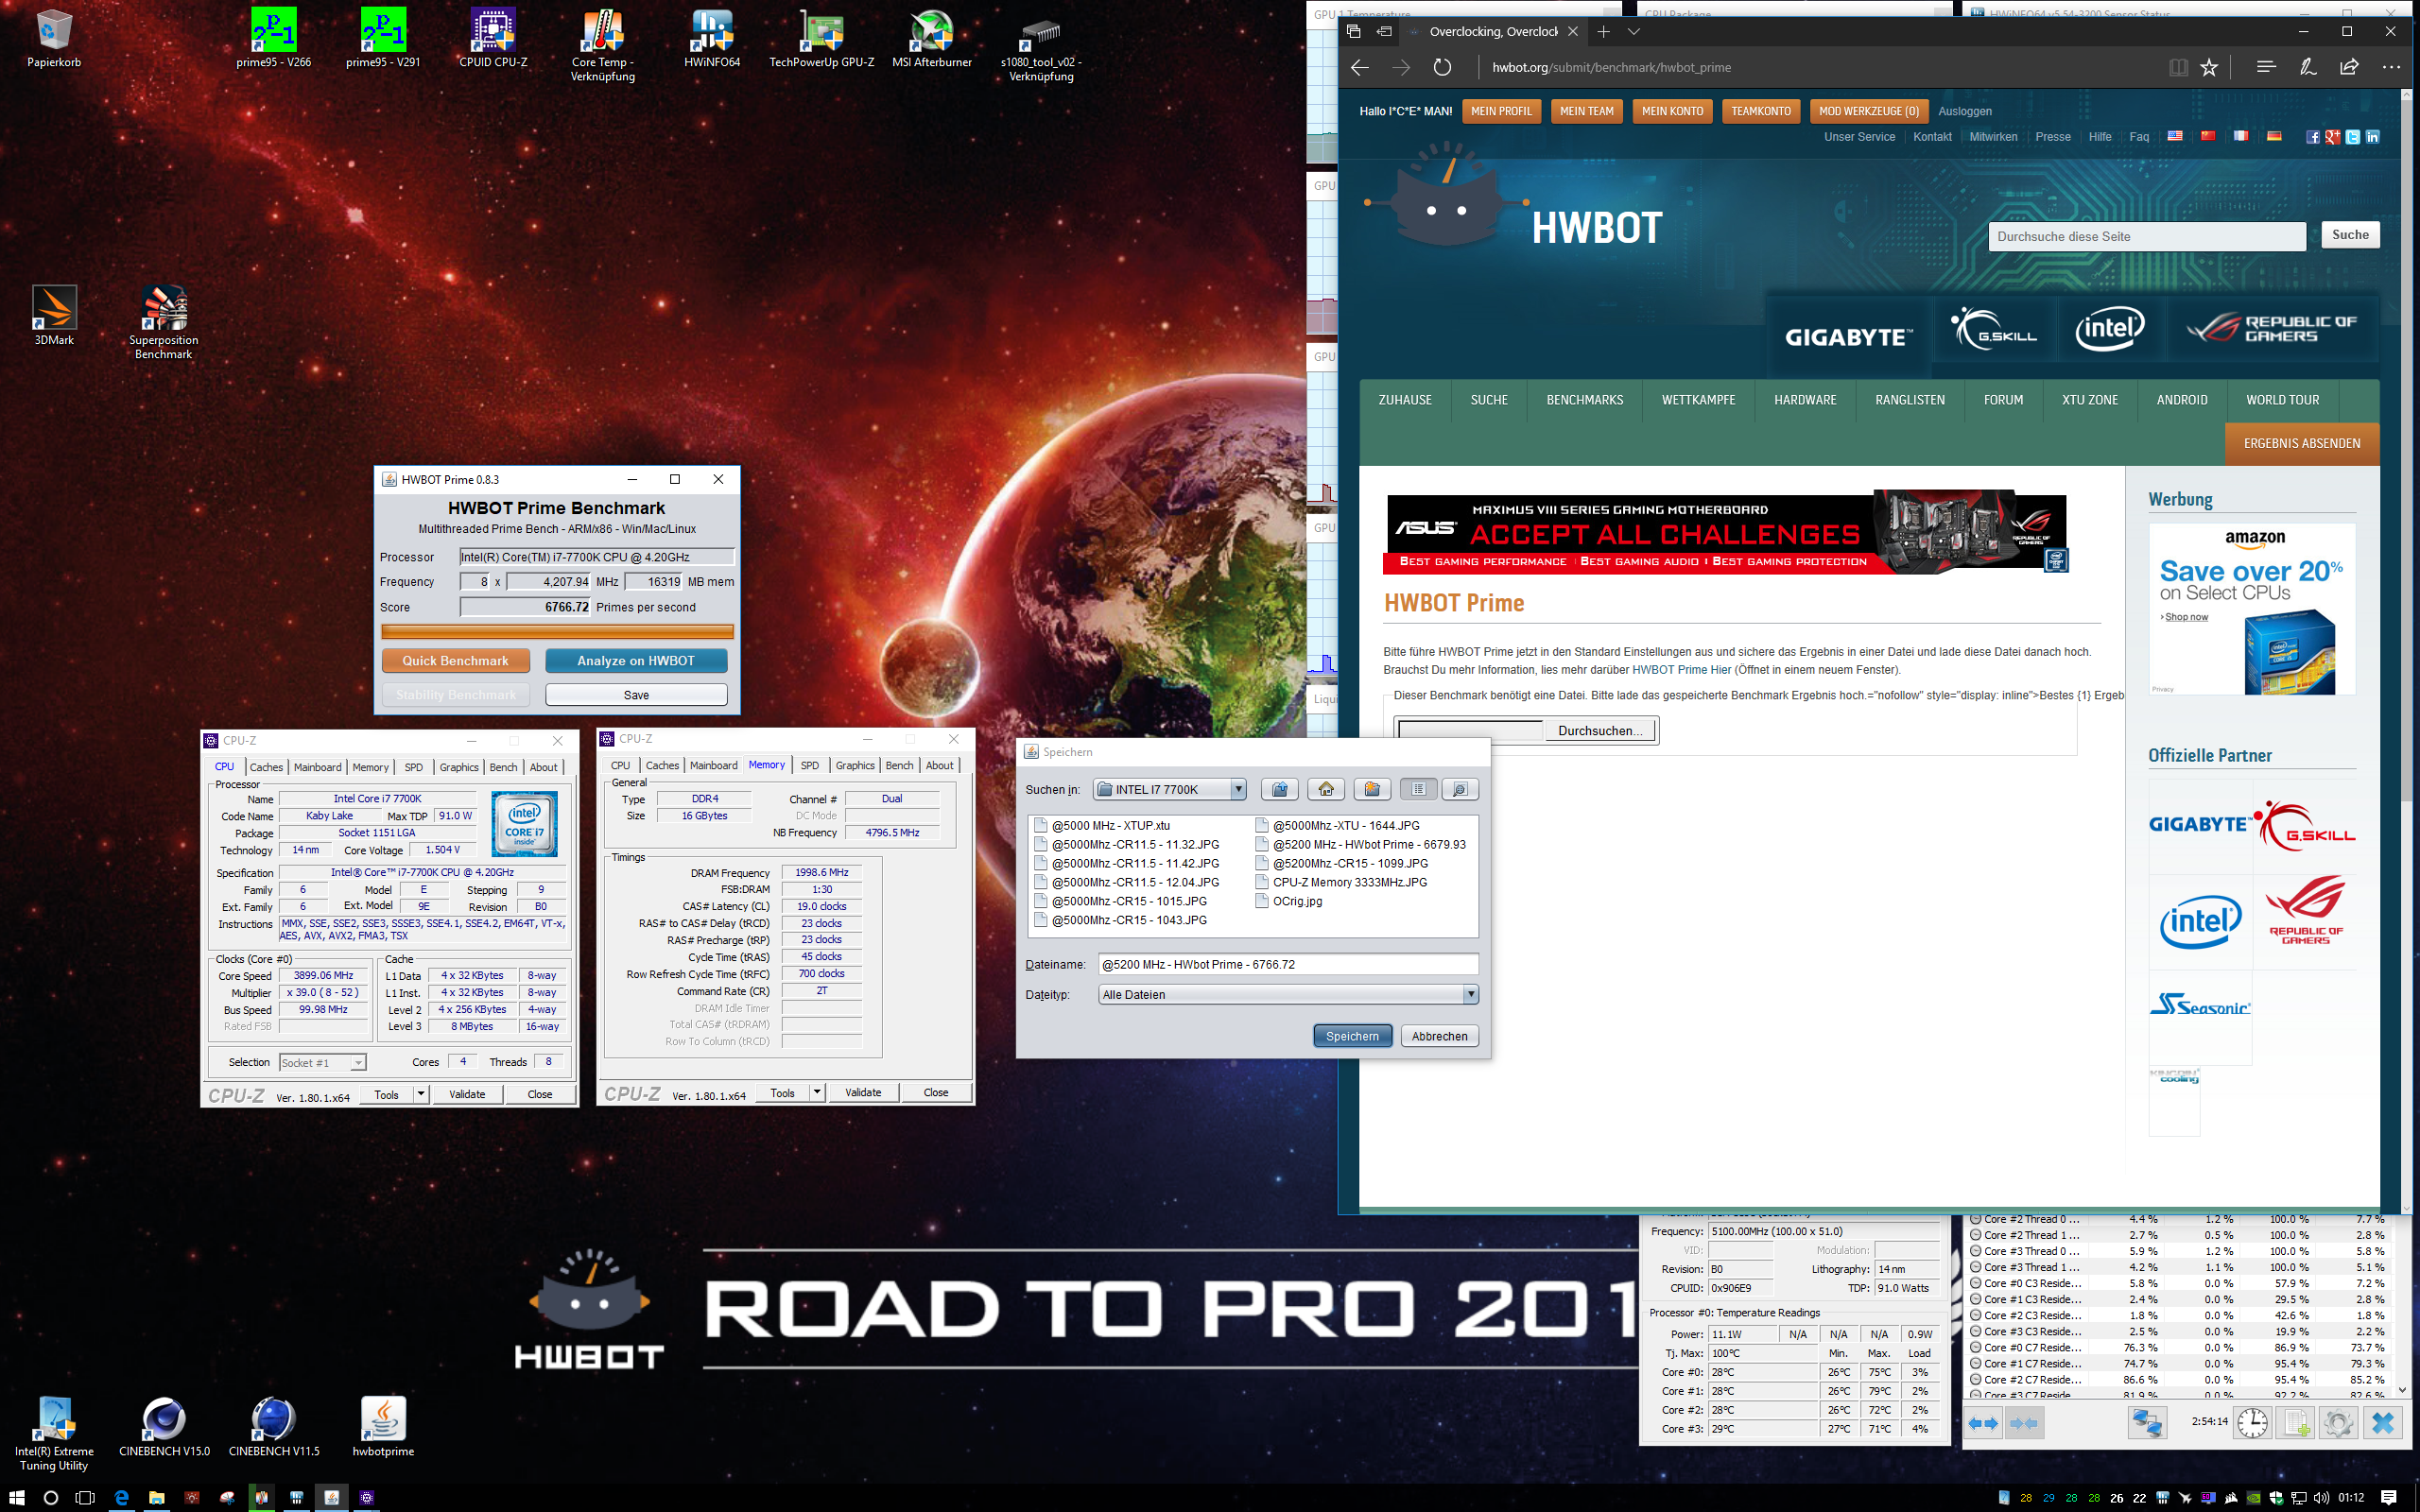Open the Windows Start menu
2420x1512 pixels.
pyautogui.click(x=17, y=1497)
